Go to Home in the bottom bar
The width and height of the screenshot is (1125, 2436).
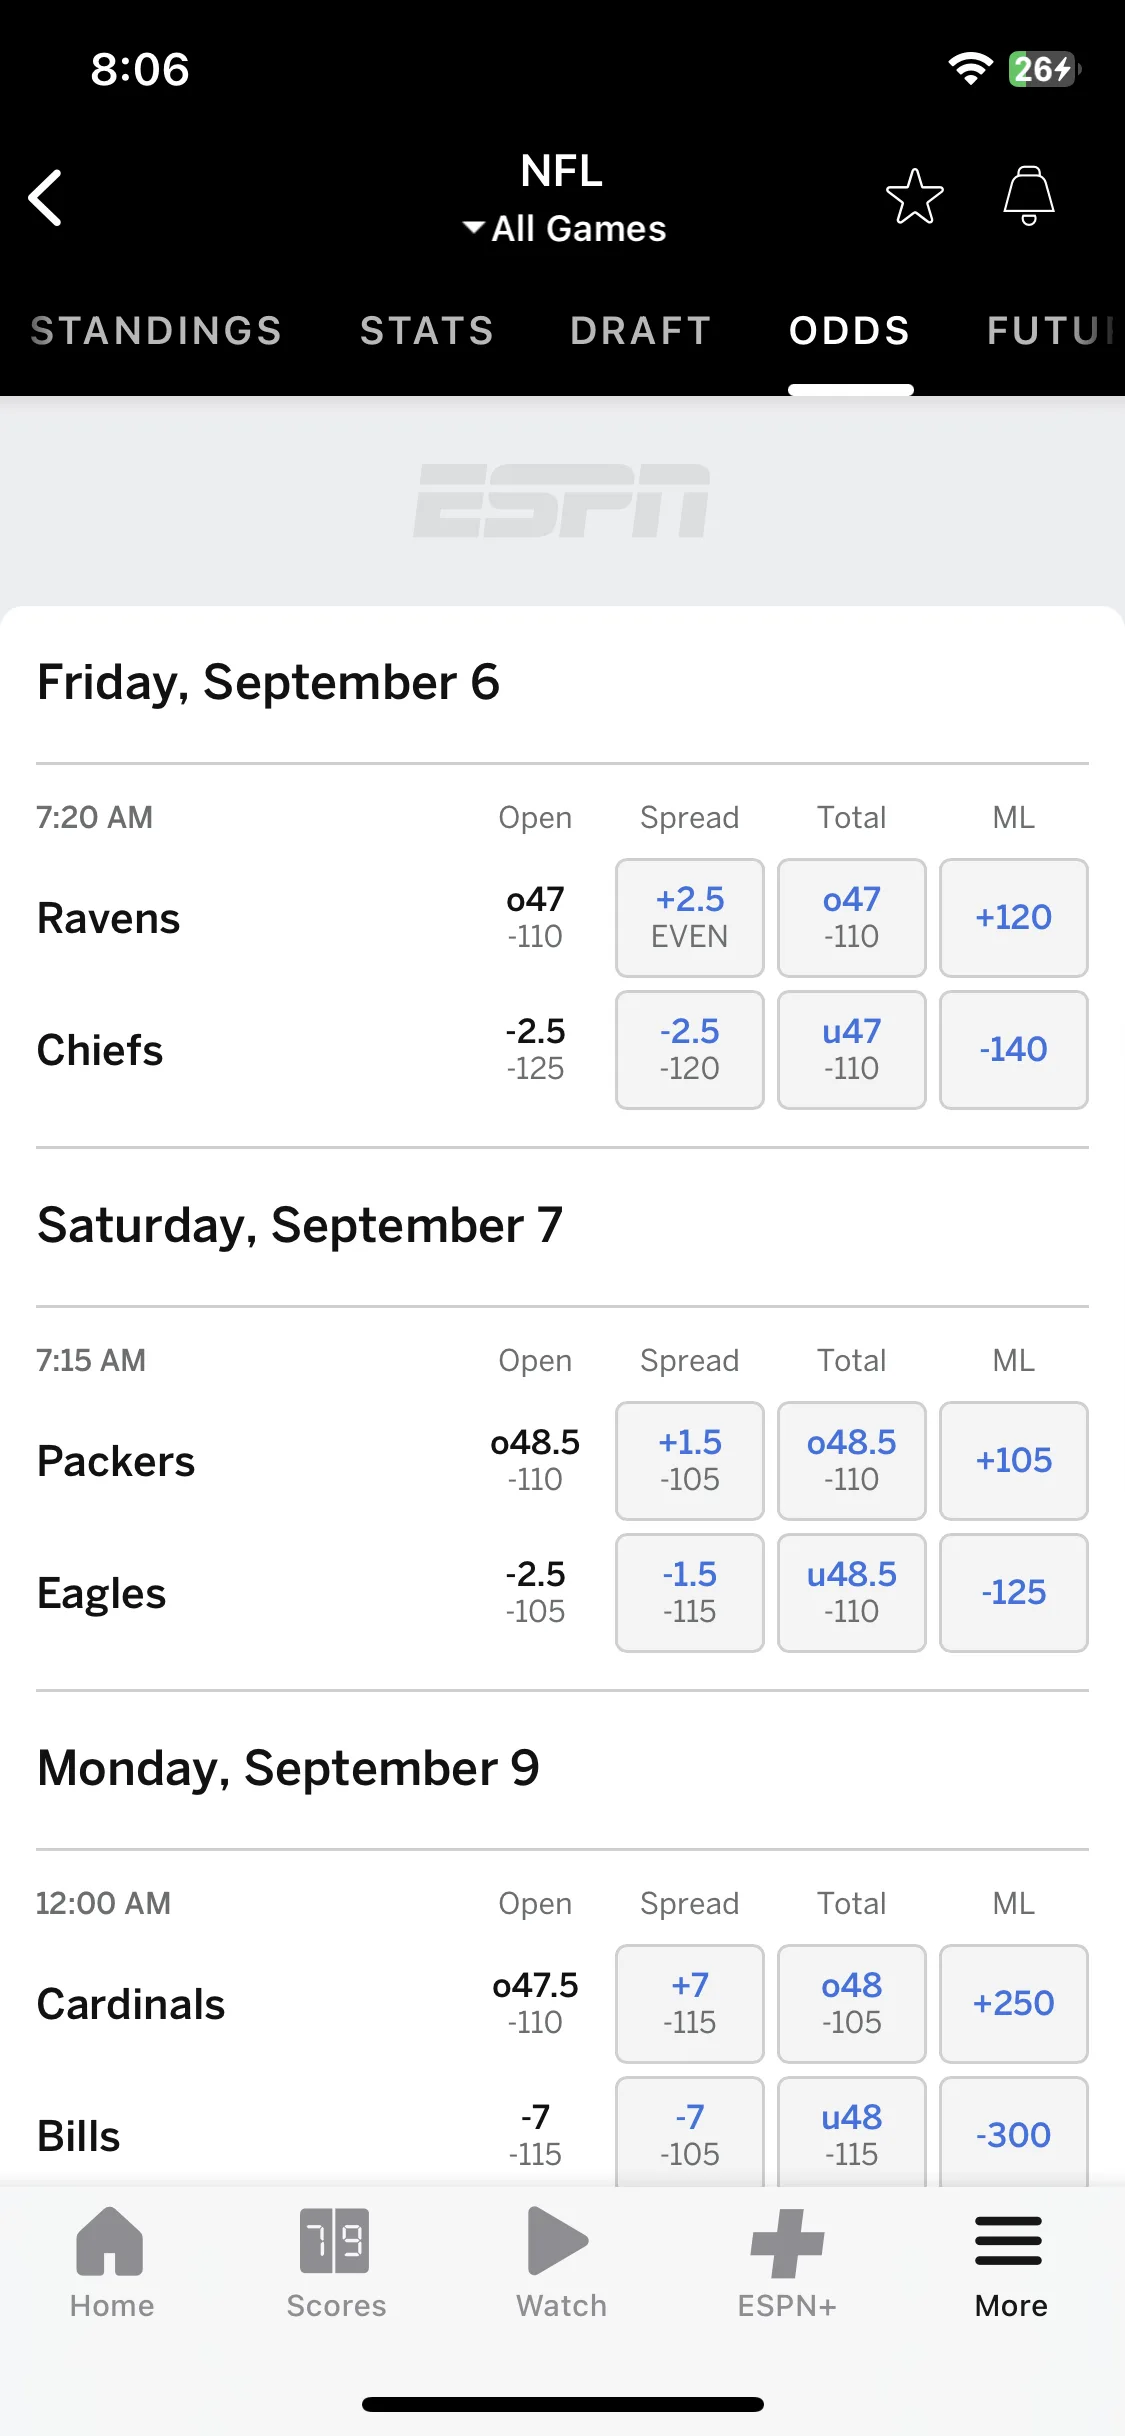(x=111, y=2263)
